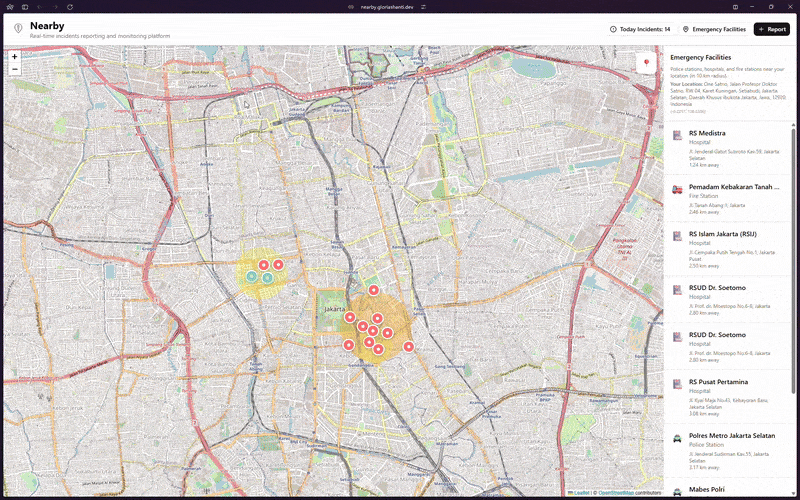This screenshot has height=500, width=800.
Task: Click the Jl. Jenderal Gatot Subroto address text
Action: click(x=734, y=155)
